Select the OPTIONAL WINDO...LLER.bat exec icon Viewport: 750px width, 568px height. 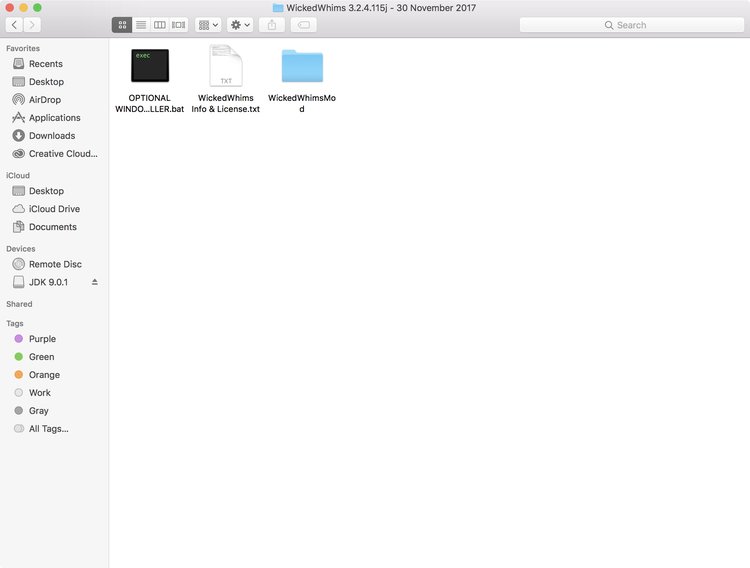pos(150,66)
